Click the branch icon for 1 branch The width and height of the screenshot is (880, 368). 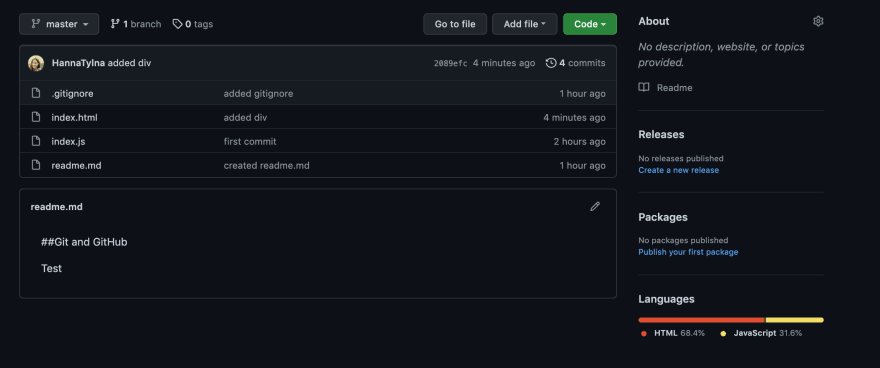coord(115,24)
